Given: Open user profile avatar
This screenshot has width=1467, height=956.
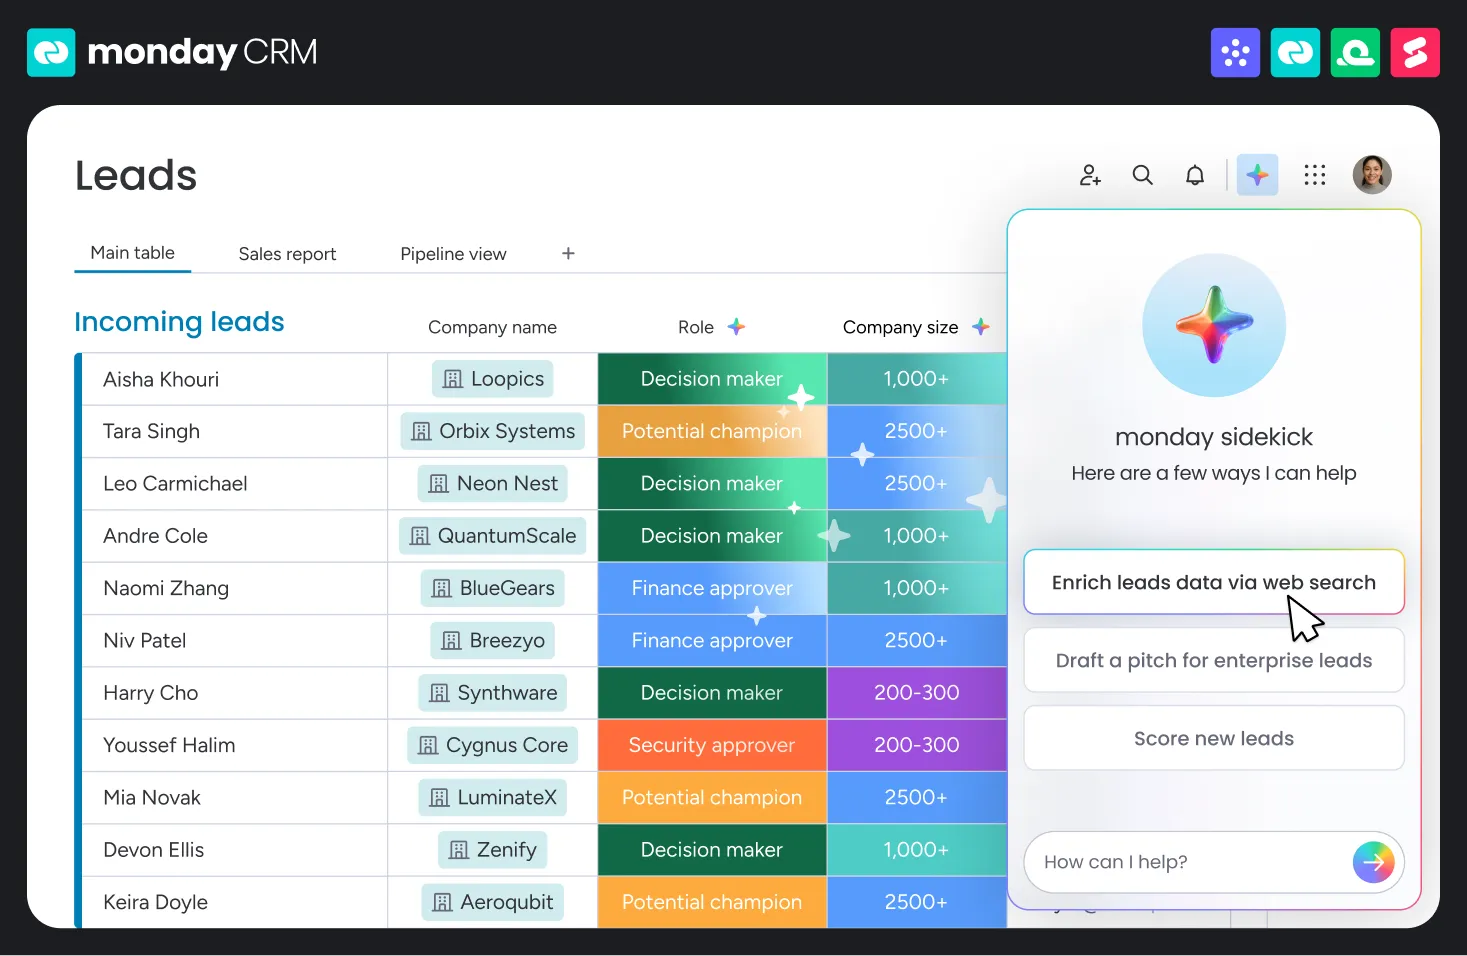Looking at the screenshot, I should [1372, 174].
